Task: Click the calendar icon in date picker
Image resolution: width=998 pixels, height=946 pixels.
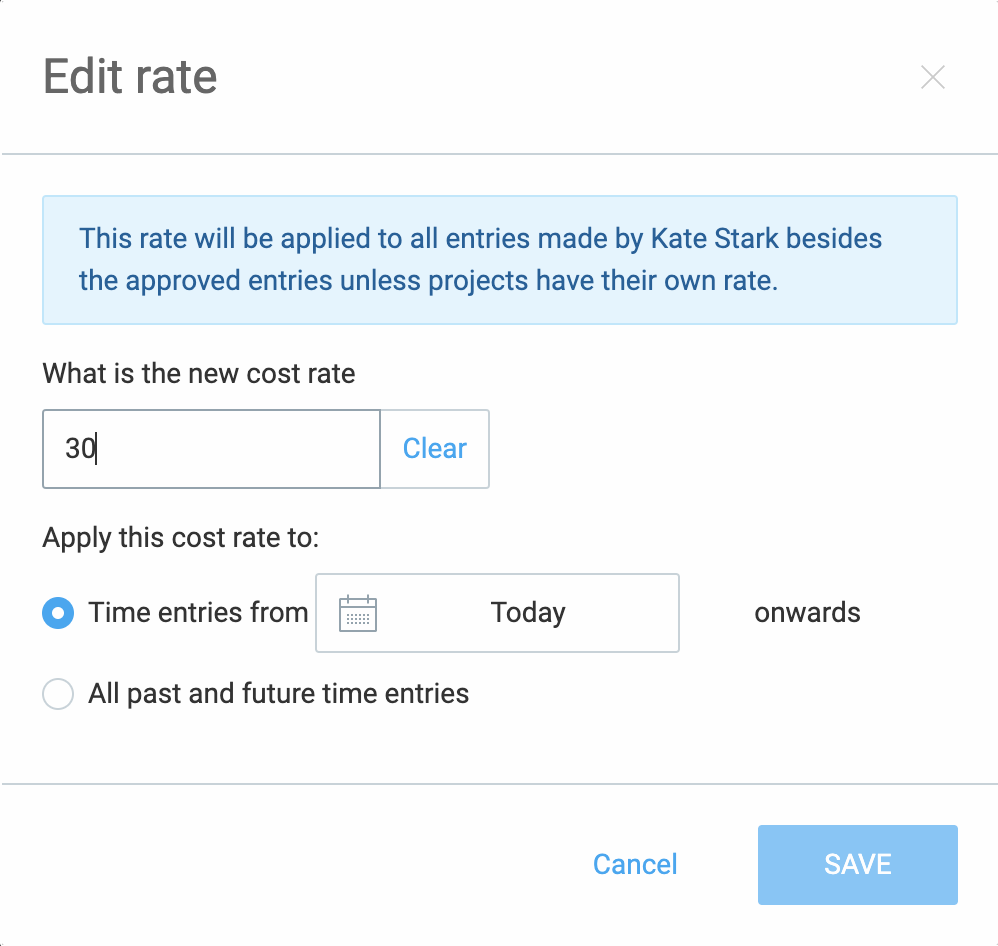Action: (358, 613)
